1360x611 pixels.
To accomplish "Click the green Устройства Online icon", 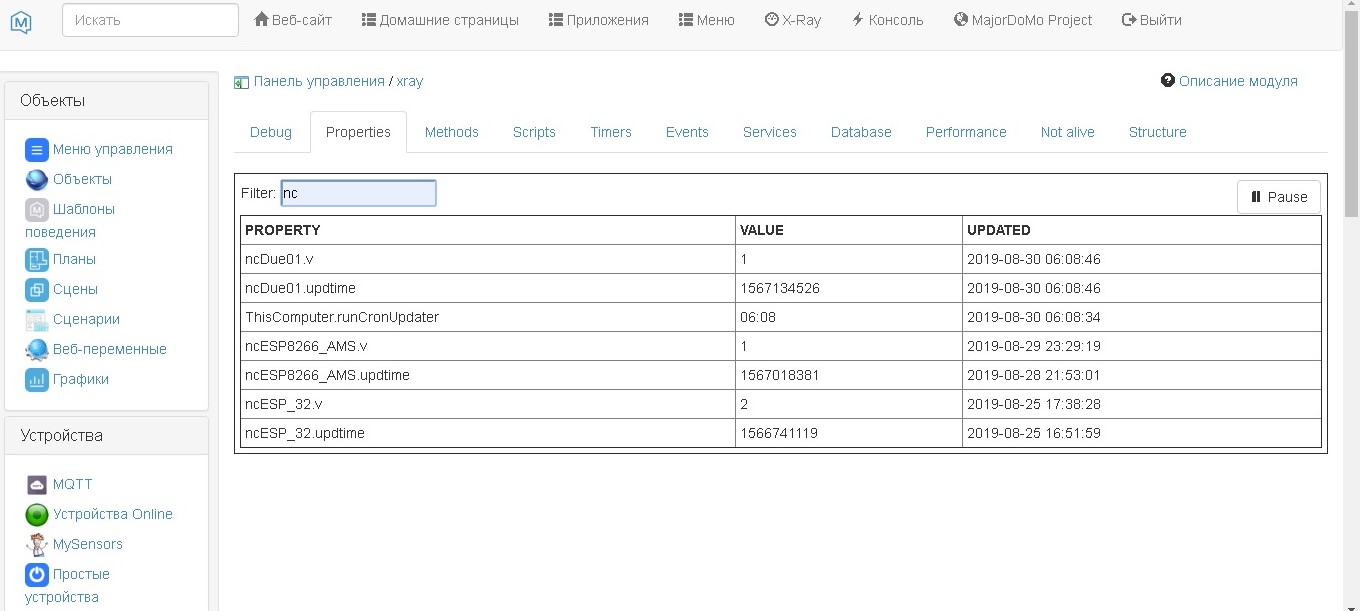I will pos(37,515).
